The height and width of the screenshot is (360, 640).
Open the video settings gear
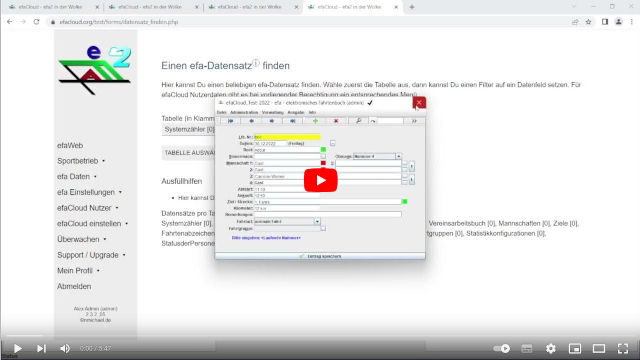[x=551, y=348]
